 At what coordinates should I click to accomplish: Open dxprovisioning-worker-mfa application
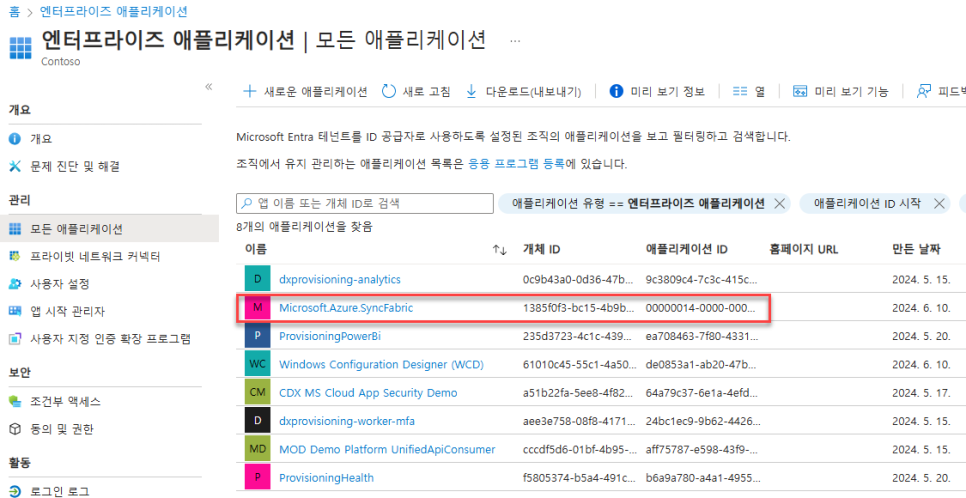coord(347,421)
